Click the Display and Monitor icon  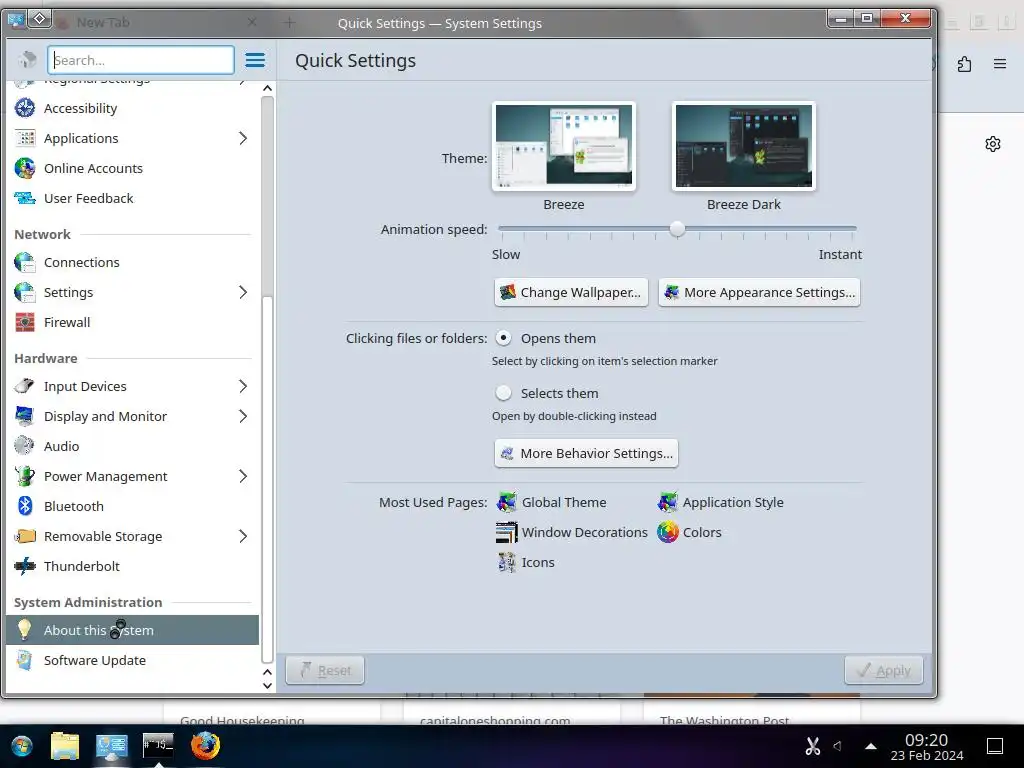(25, 417)
